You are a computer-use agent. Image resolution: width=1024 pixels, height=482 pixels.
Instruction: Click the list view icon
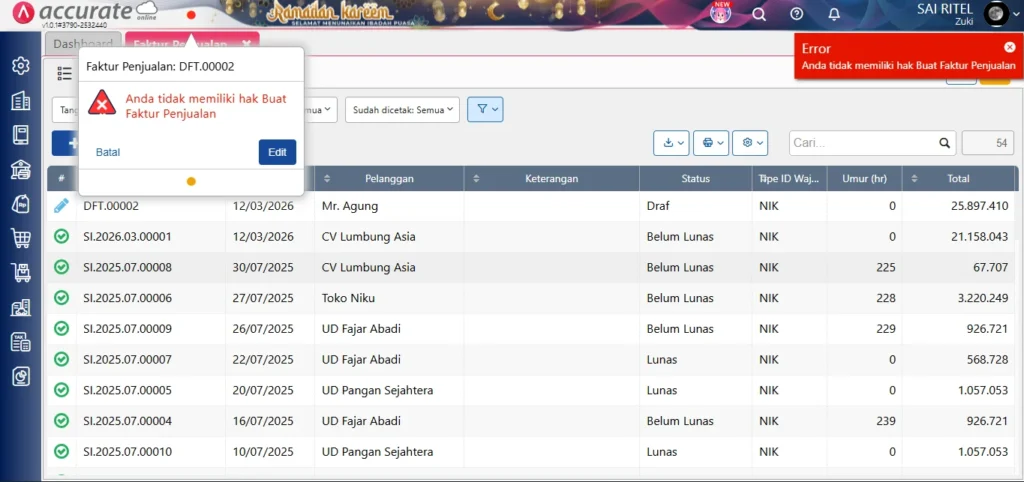(65, 73)
